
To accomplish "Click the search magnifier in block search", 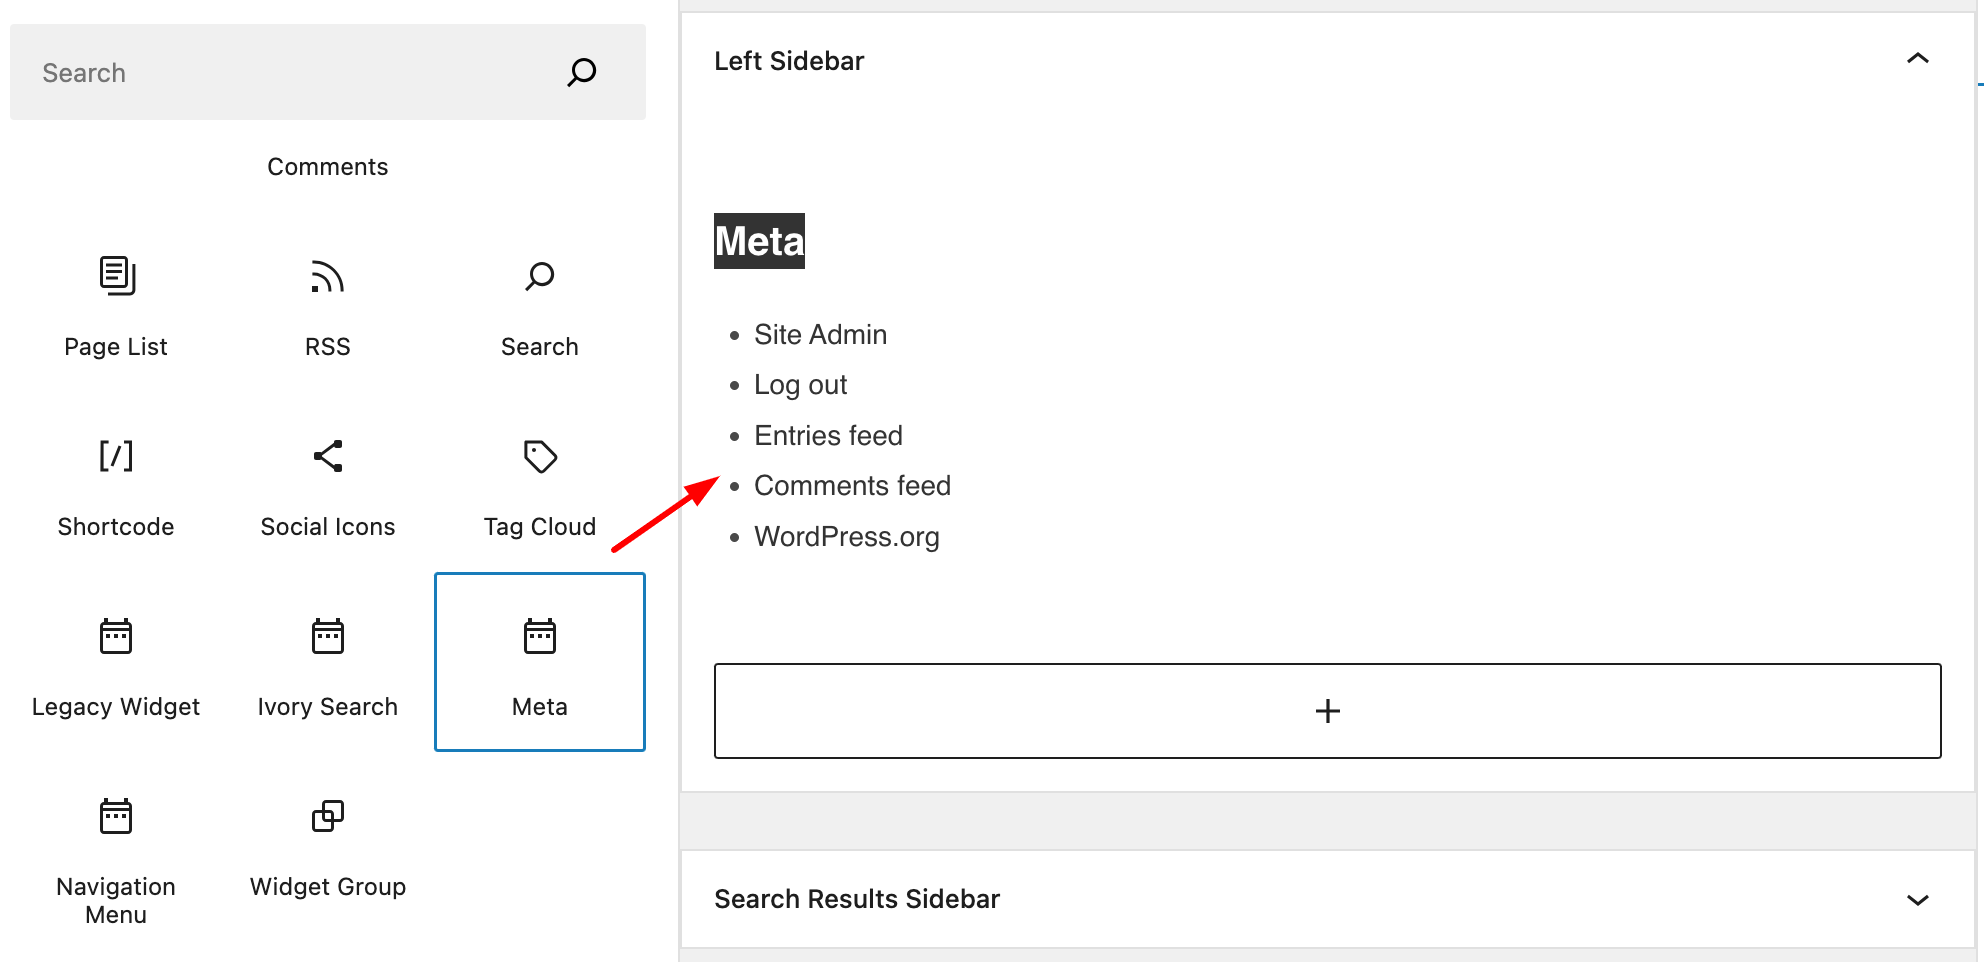I will (x=581, y=71).
